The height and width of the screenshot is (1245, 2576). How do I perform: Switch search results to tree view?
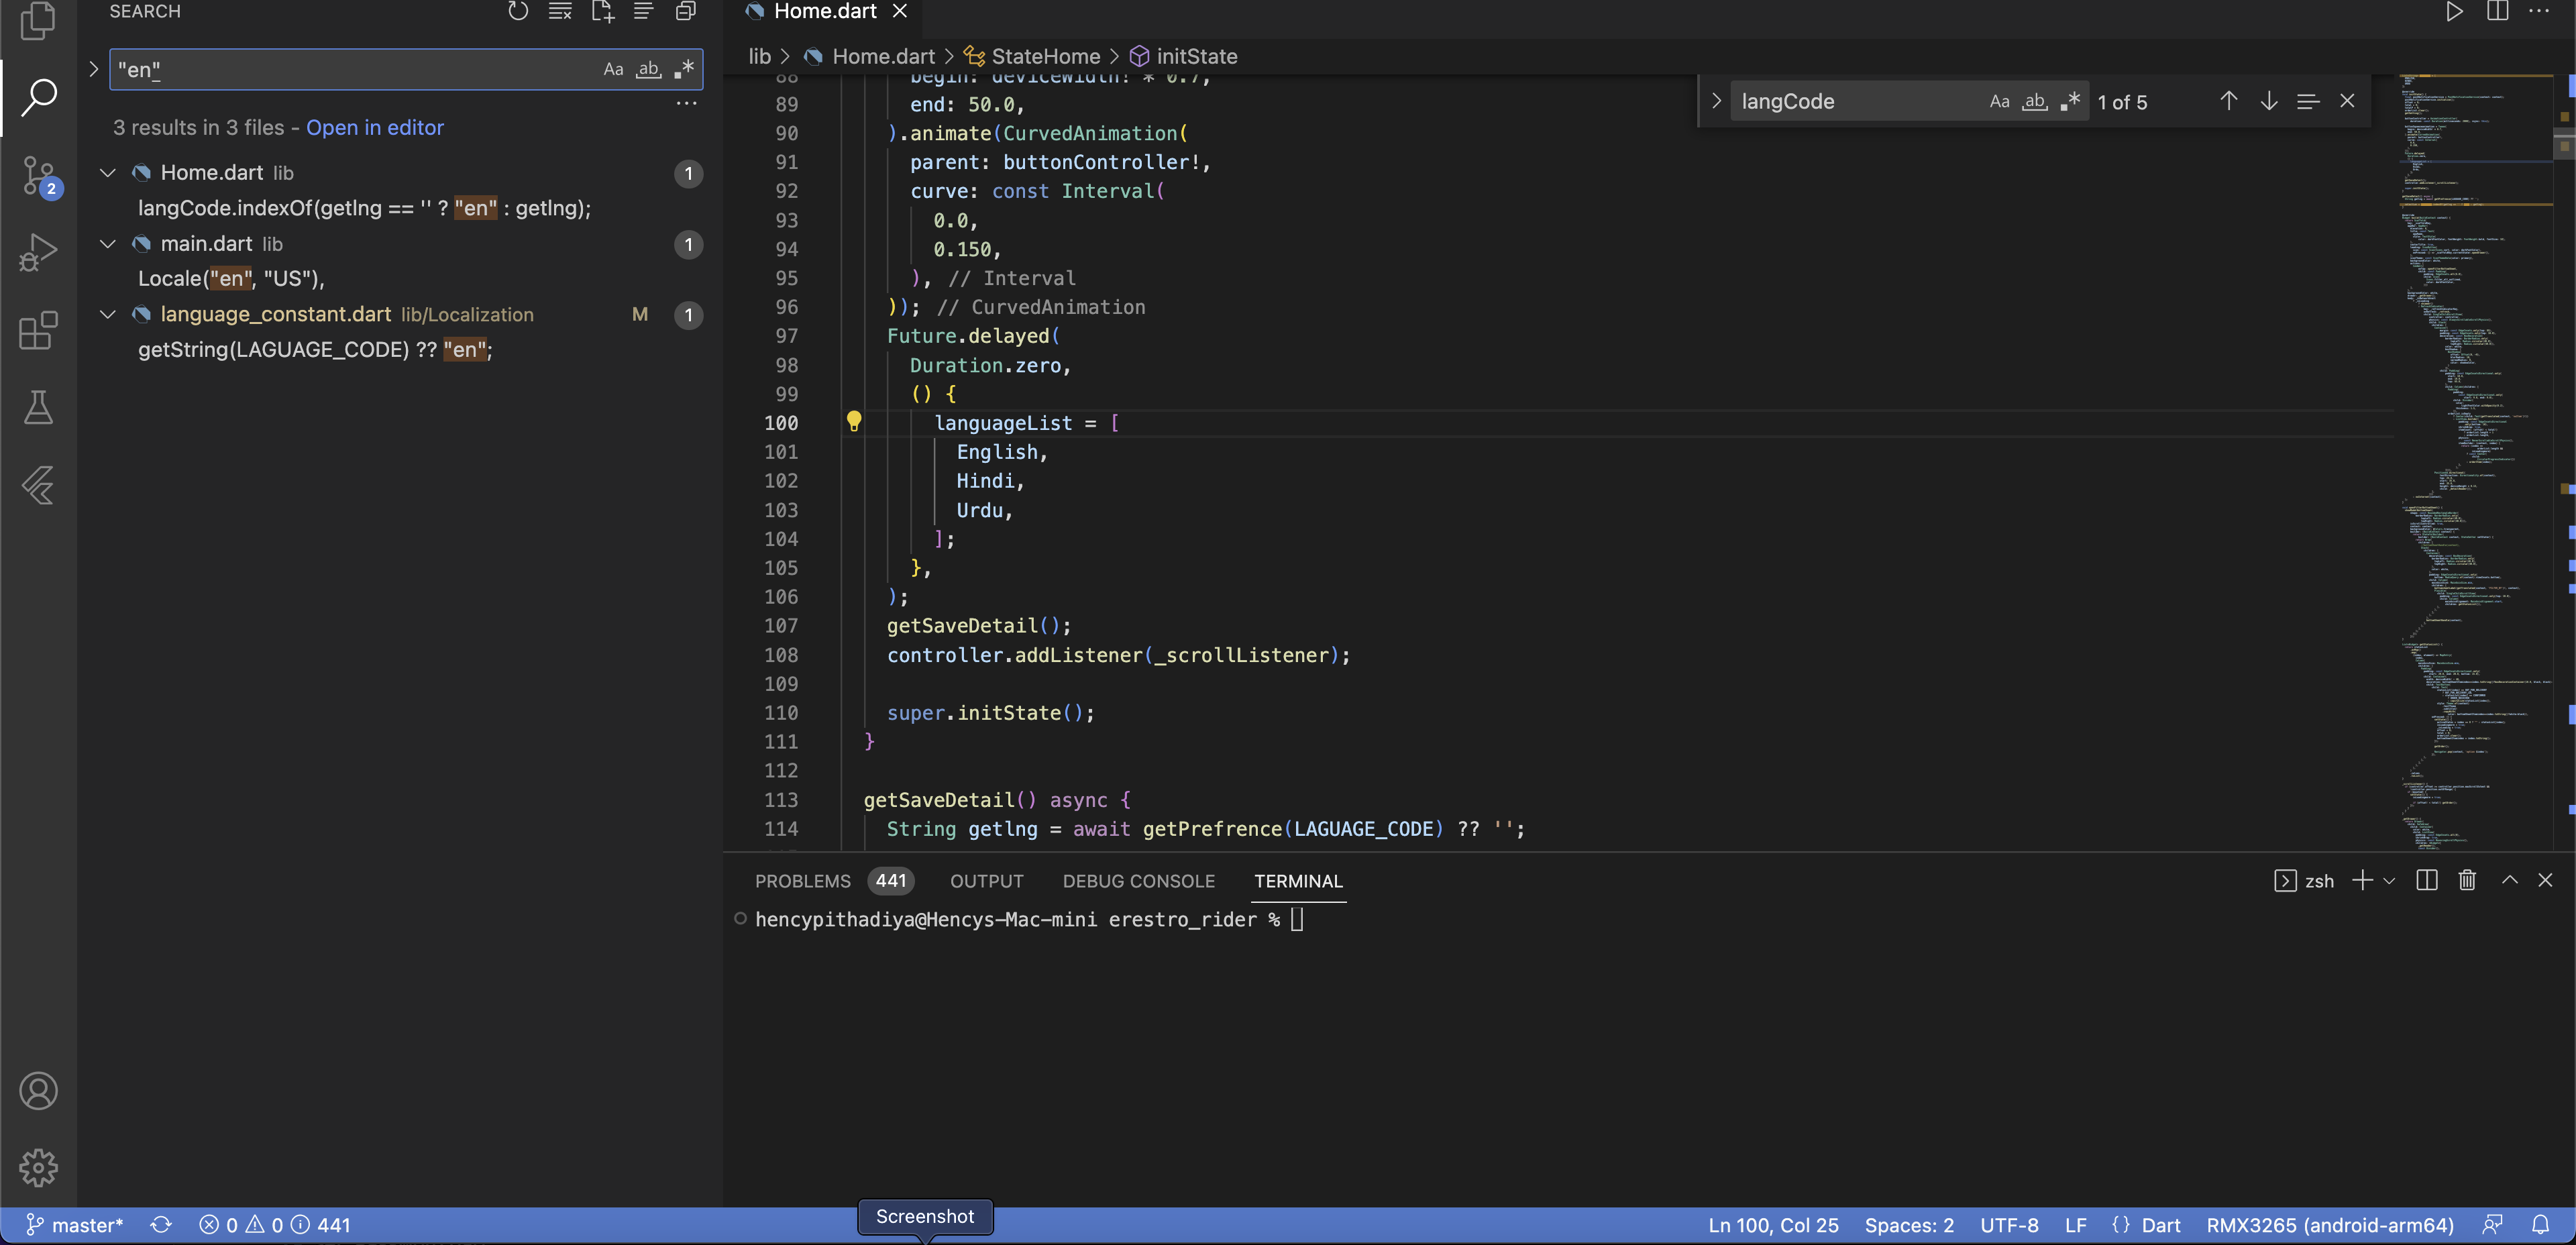pos(644,12)
